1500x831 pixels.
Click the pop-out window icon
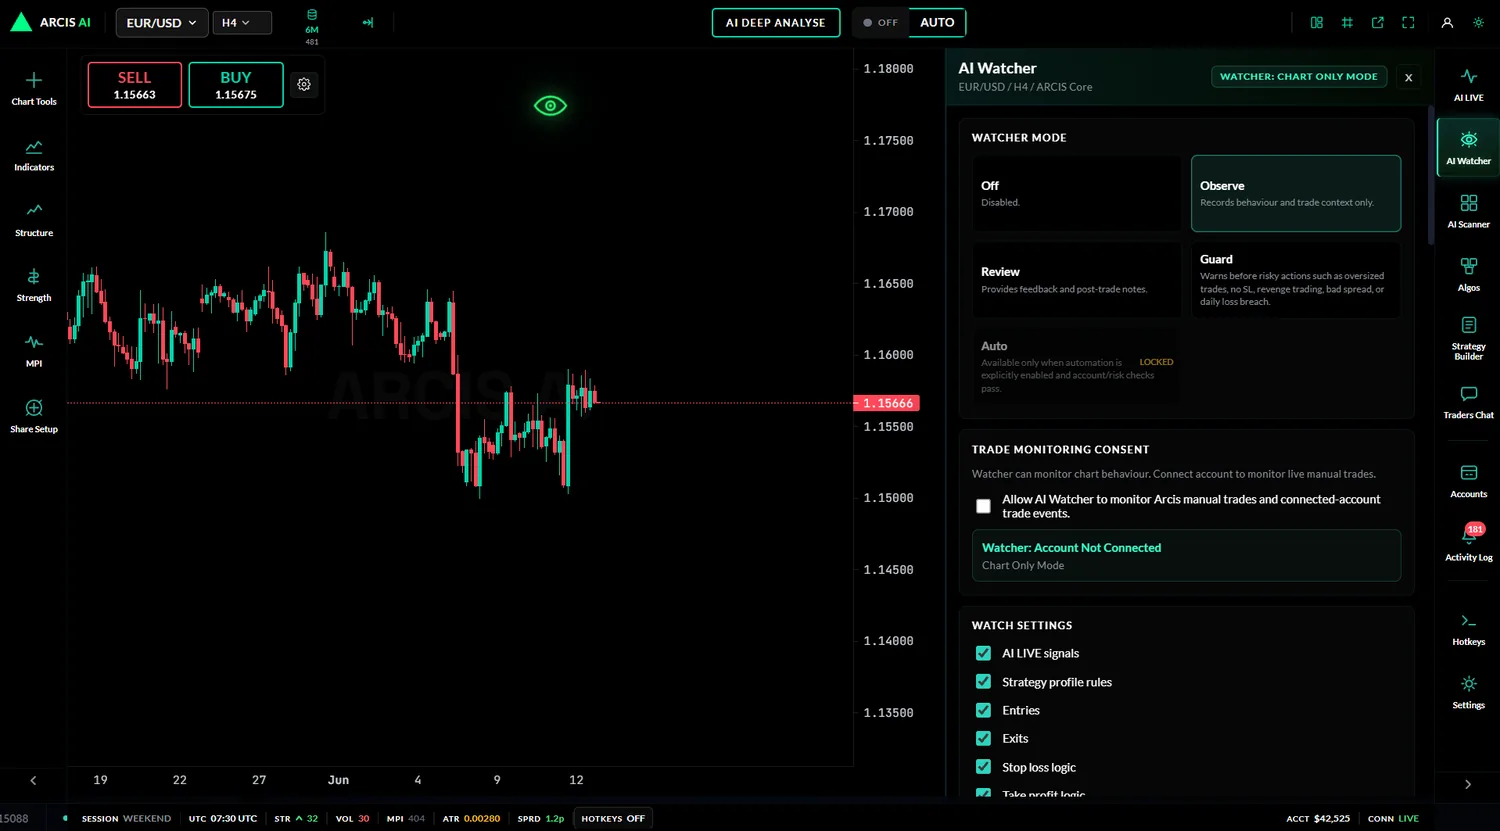[x=1378, y=22]
